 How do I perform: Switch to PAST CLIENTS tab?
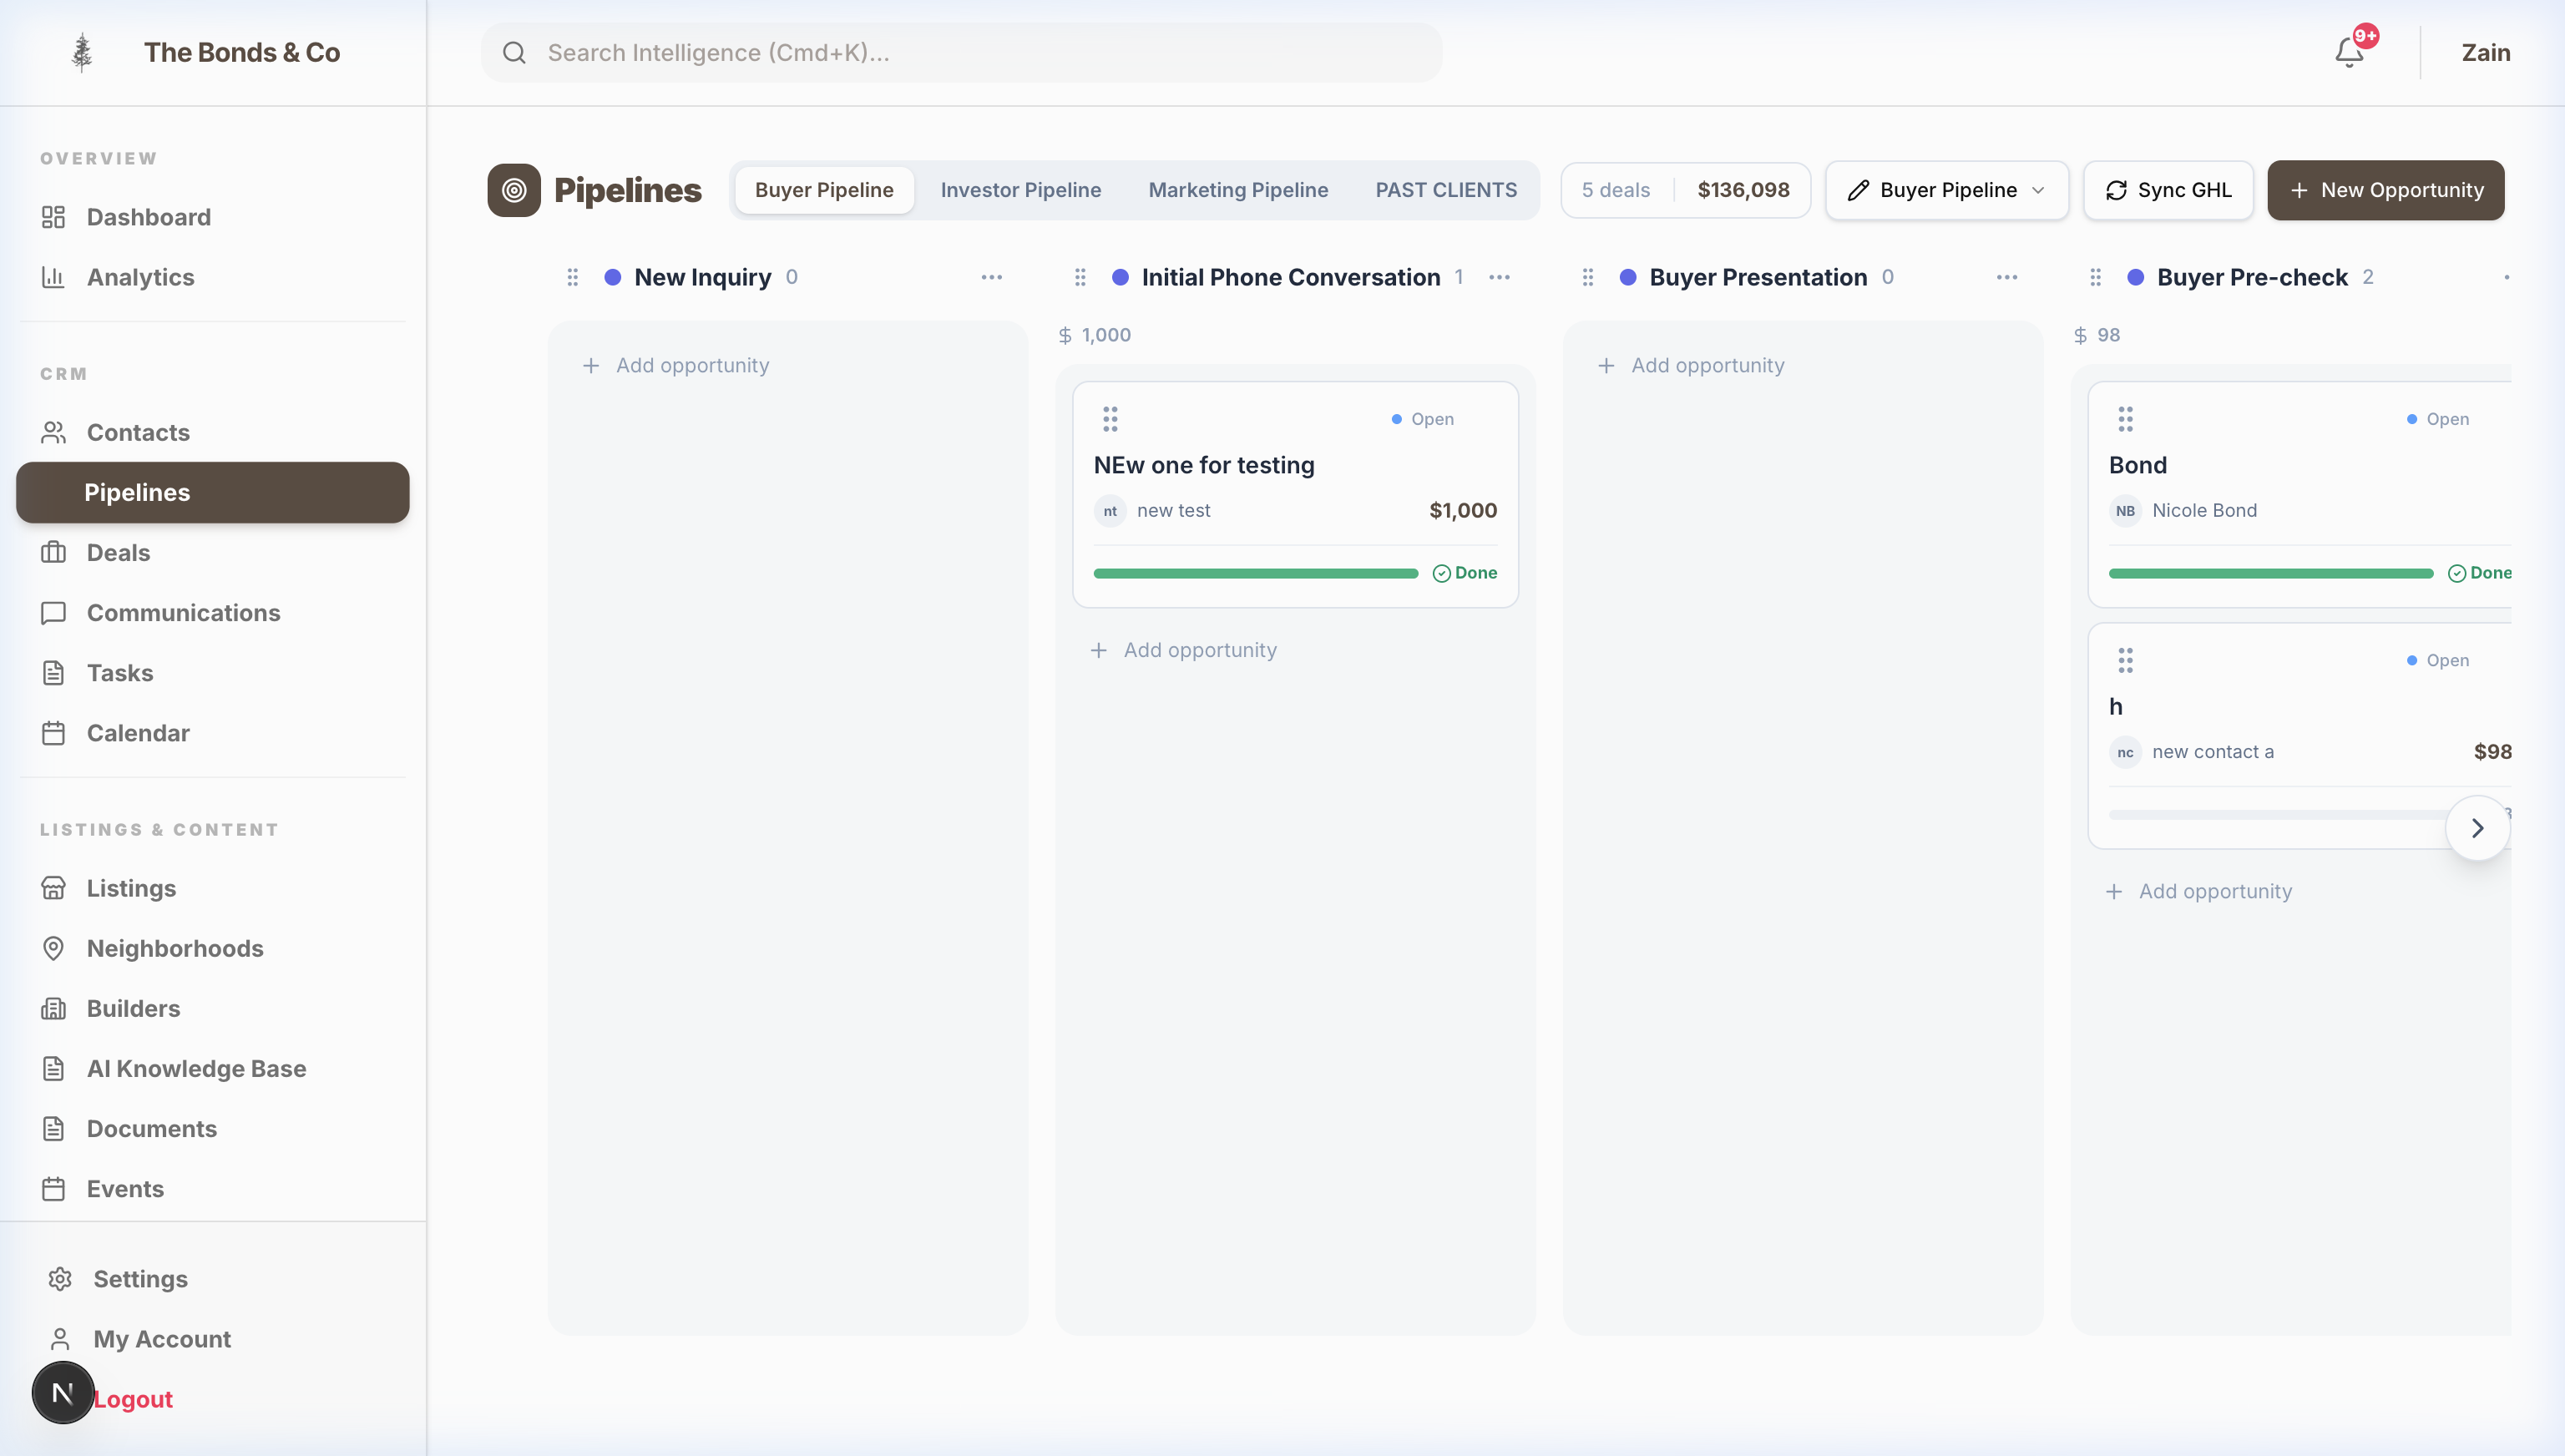tap(1446, 190)
